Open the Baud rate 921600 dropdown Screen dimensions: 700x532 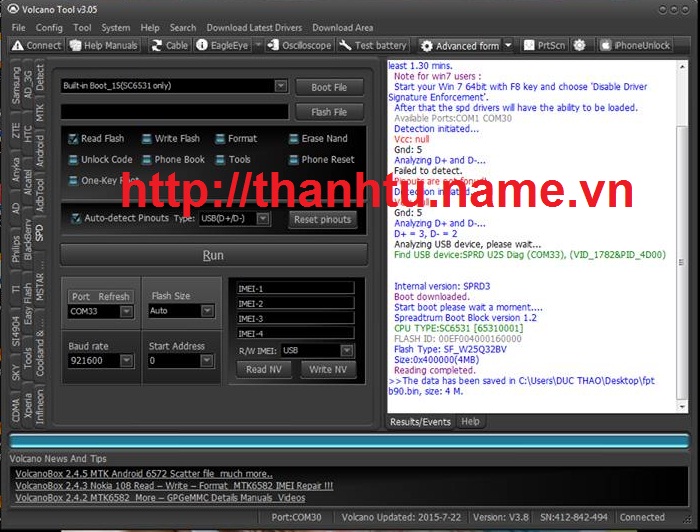126,360
